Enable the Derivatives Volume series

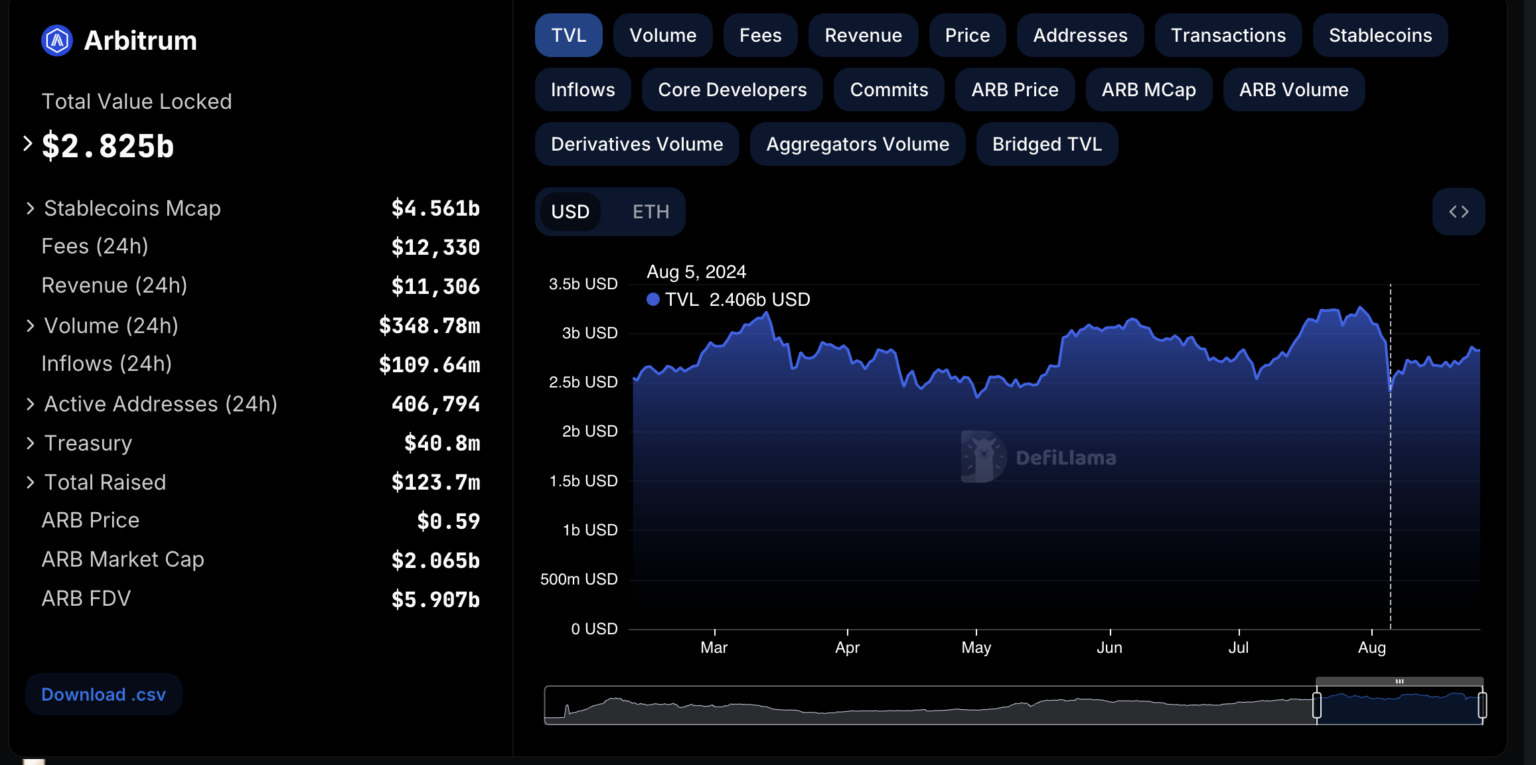(x=637, y=144)
